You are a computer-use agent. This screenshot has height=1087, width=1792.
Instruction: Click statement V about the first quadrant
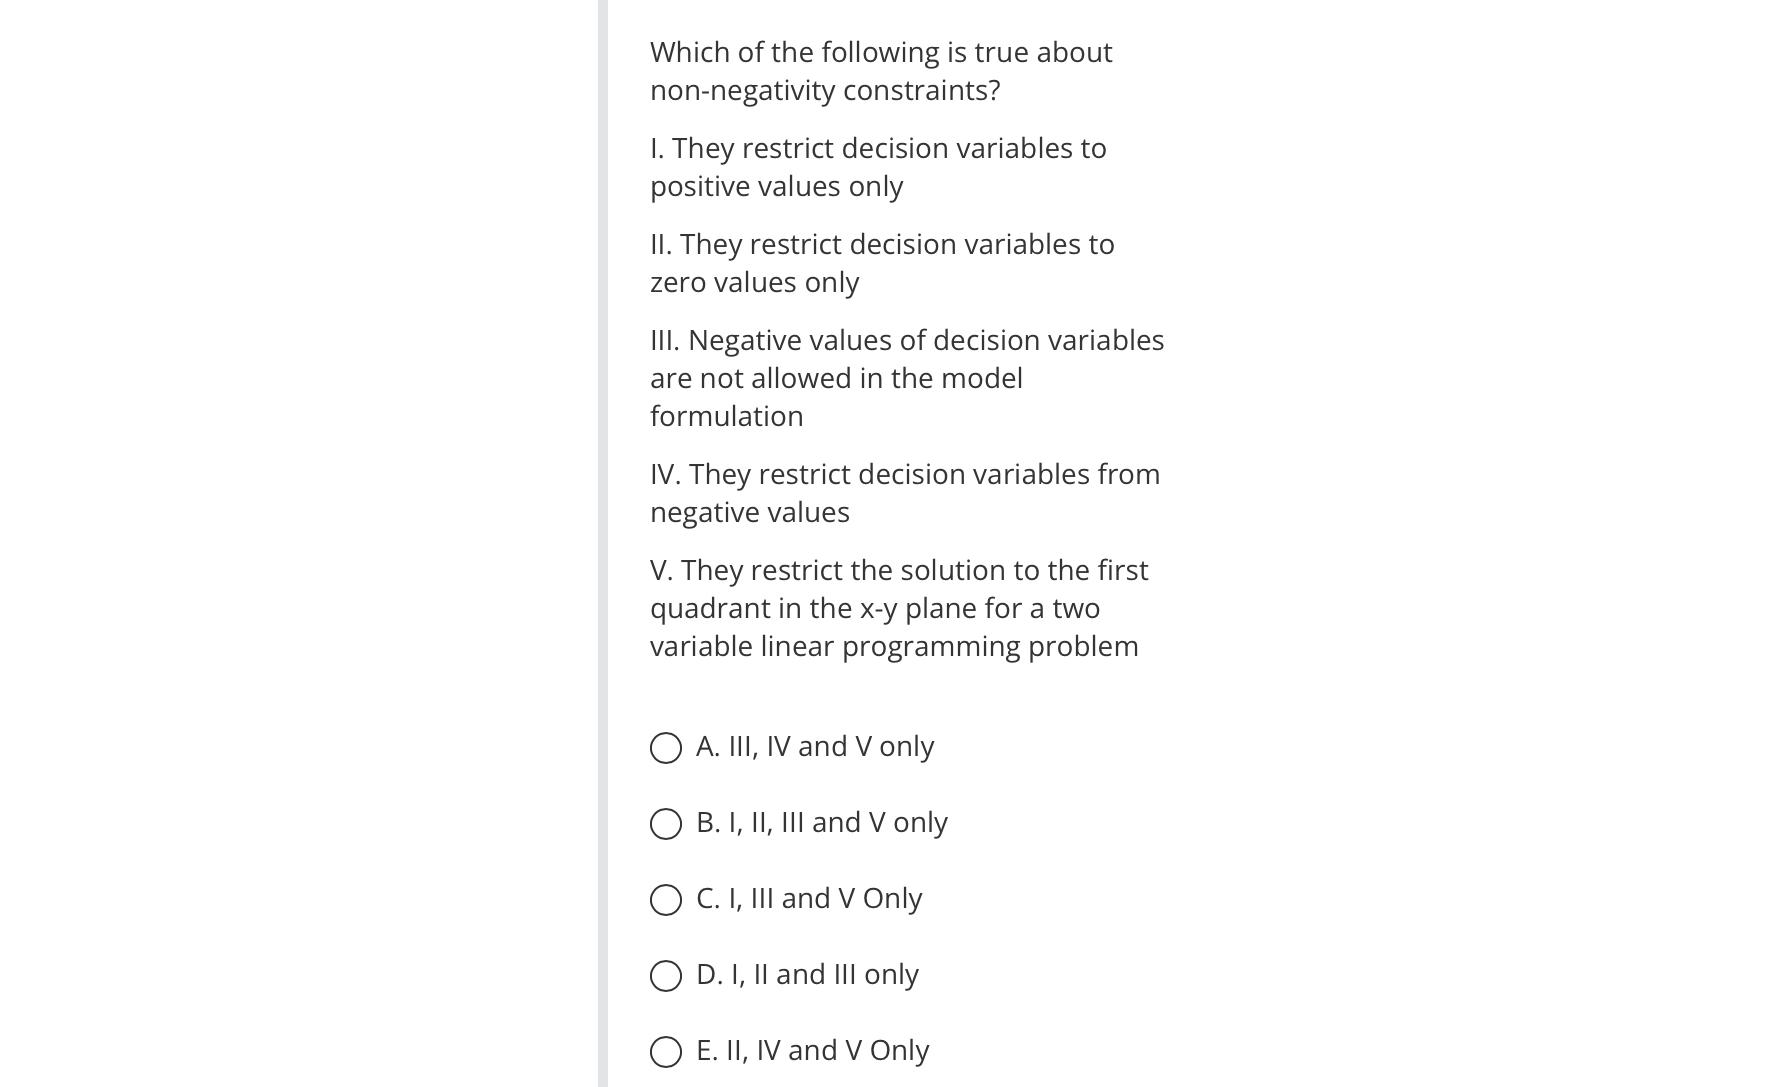(898, 607)
